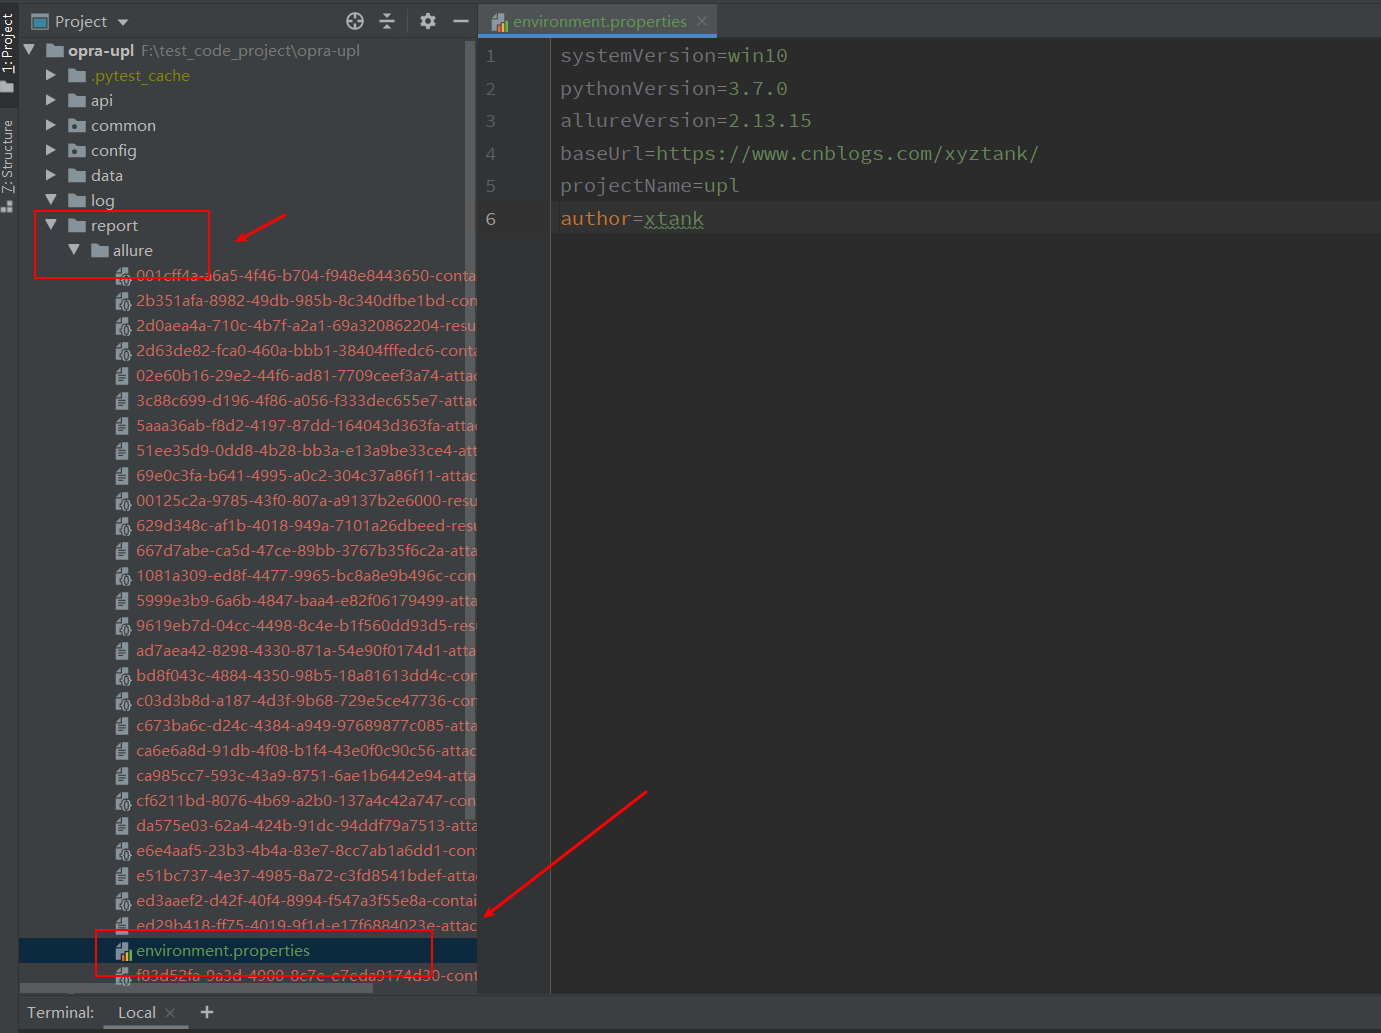Image resolution: width=1381 pixels, height=1033 pixels.
Task: Select the api folder icon
Action: tap(77, 100)
